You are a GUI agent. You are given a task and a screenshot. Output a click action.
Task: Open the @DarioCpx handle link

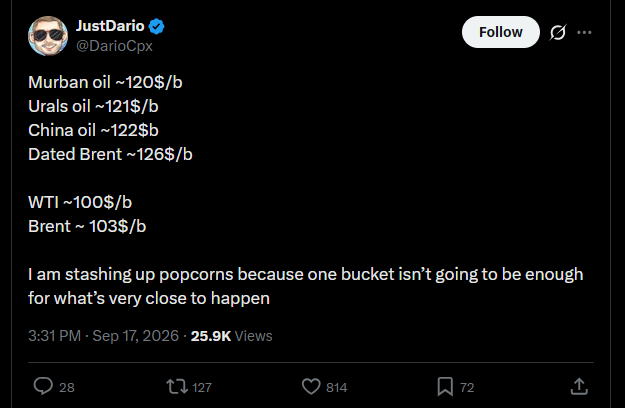114,46
